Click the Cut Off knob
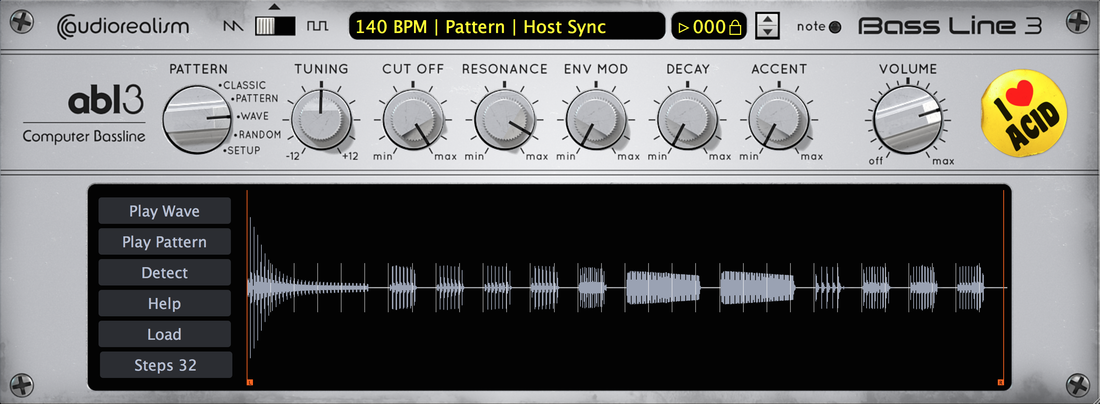Image resolution: width=1100 pixels, height=404 pixels. [413, 119]
